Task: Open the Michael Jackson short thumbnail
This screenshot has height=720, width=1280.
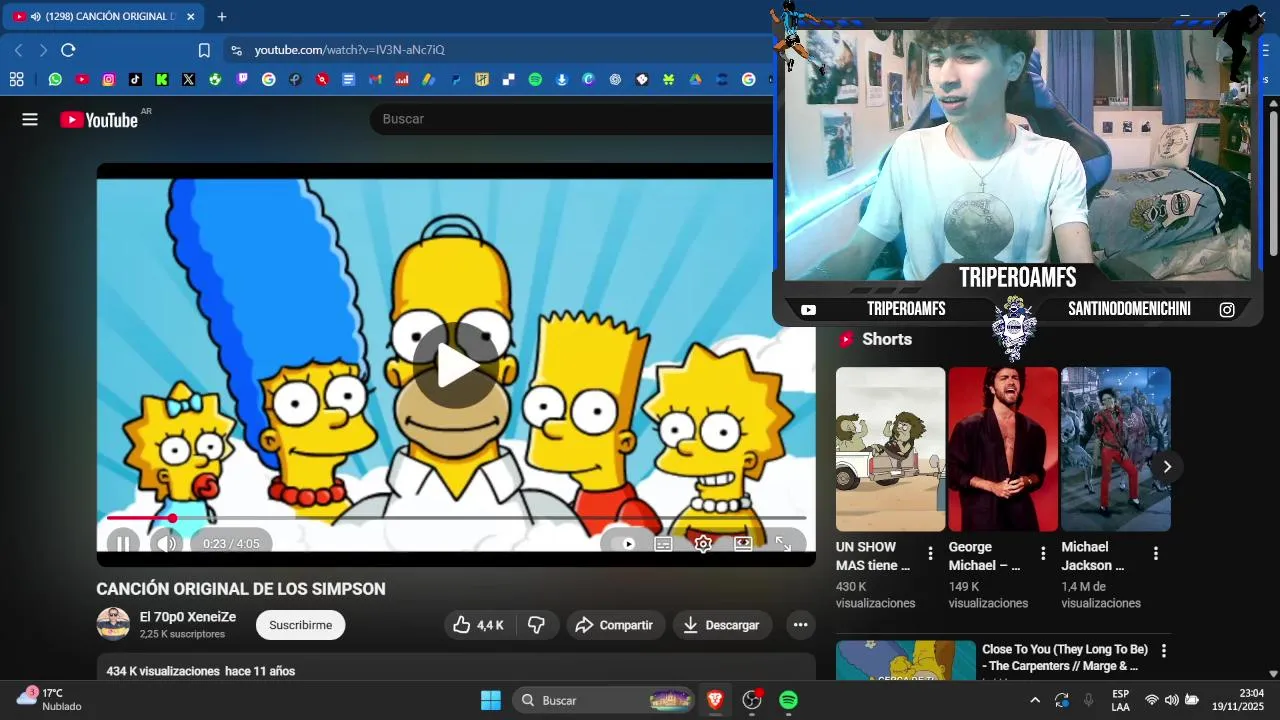Action: [x=1115, y=449]
